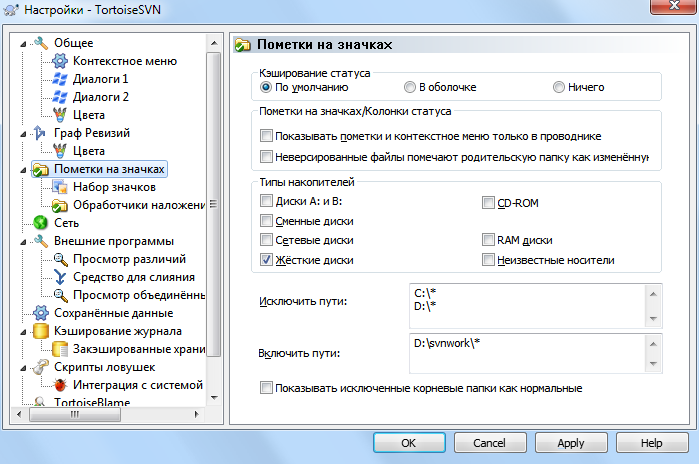Click the Windows flag icon for Диалоги 1
The width and height of the screenshot is (699, 464).
(x=60, y=79)
